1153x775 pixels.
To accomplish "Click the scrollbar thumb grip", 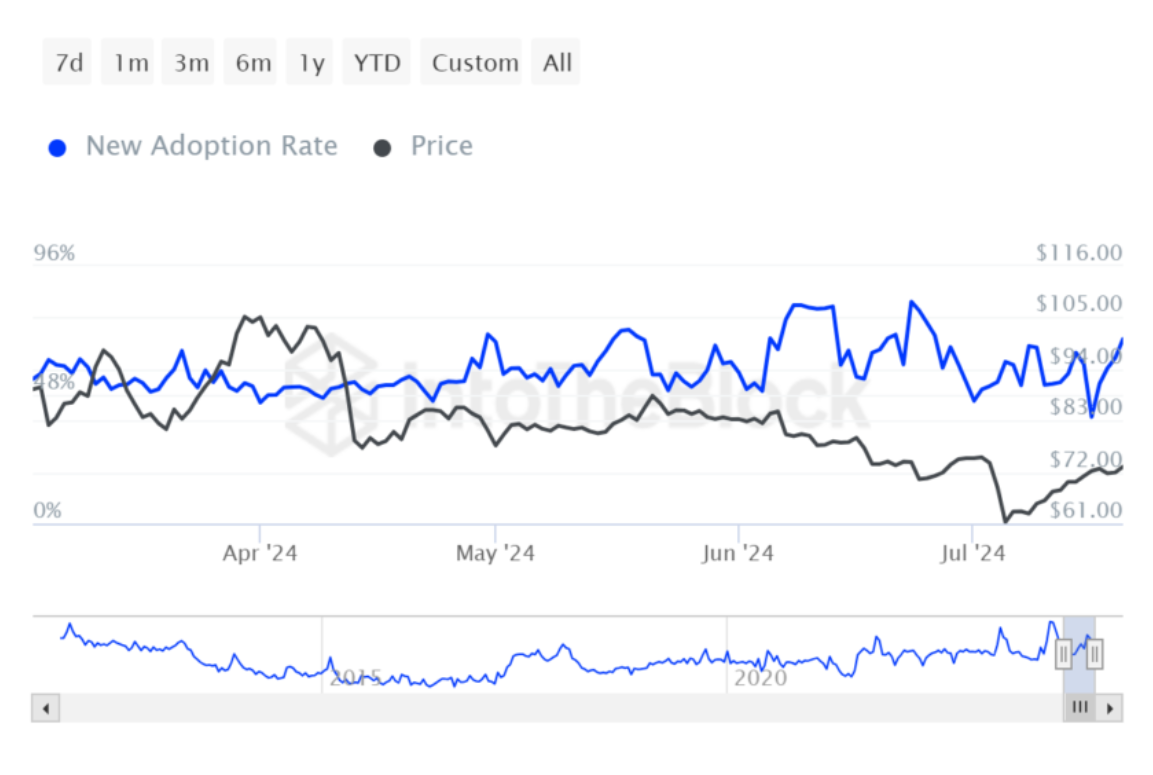I will click(1079, 707).
